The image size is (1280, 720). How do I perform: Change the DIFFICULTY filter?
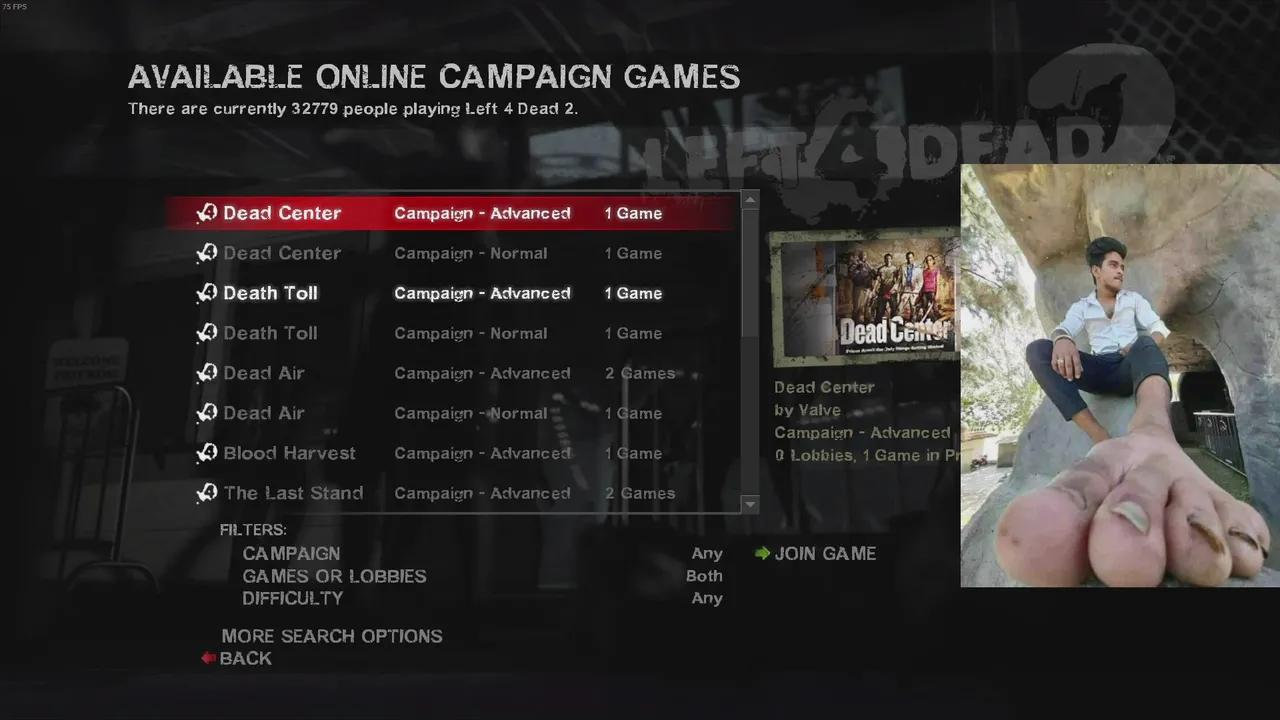pyautogui.click(x=482, y=598)
